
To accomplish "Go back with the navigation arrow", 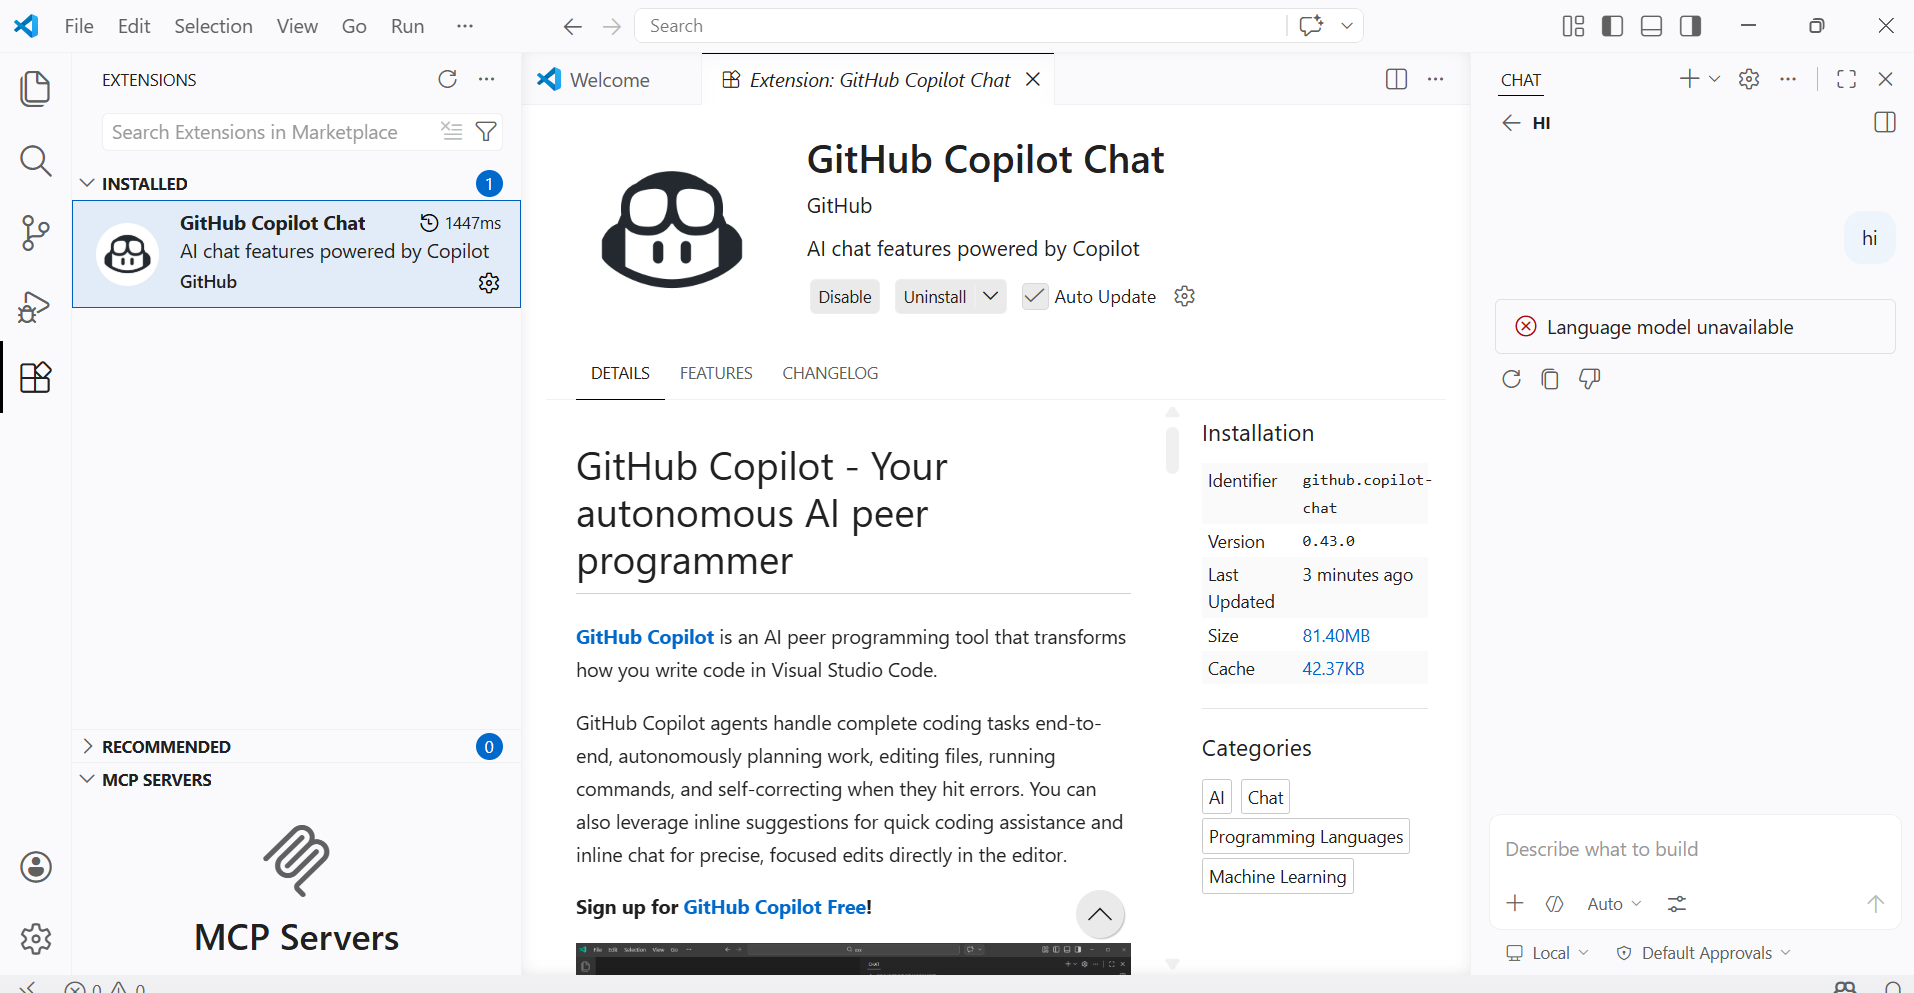I will 573,26.
